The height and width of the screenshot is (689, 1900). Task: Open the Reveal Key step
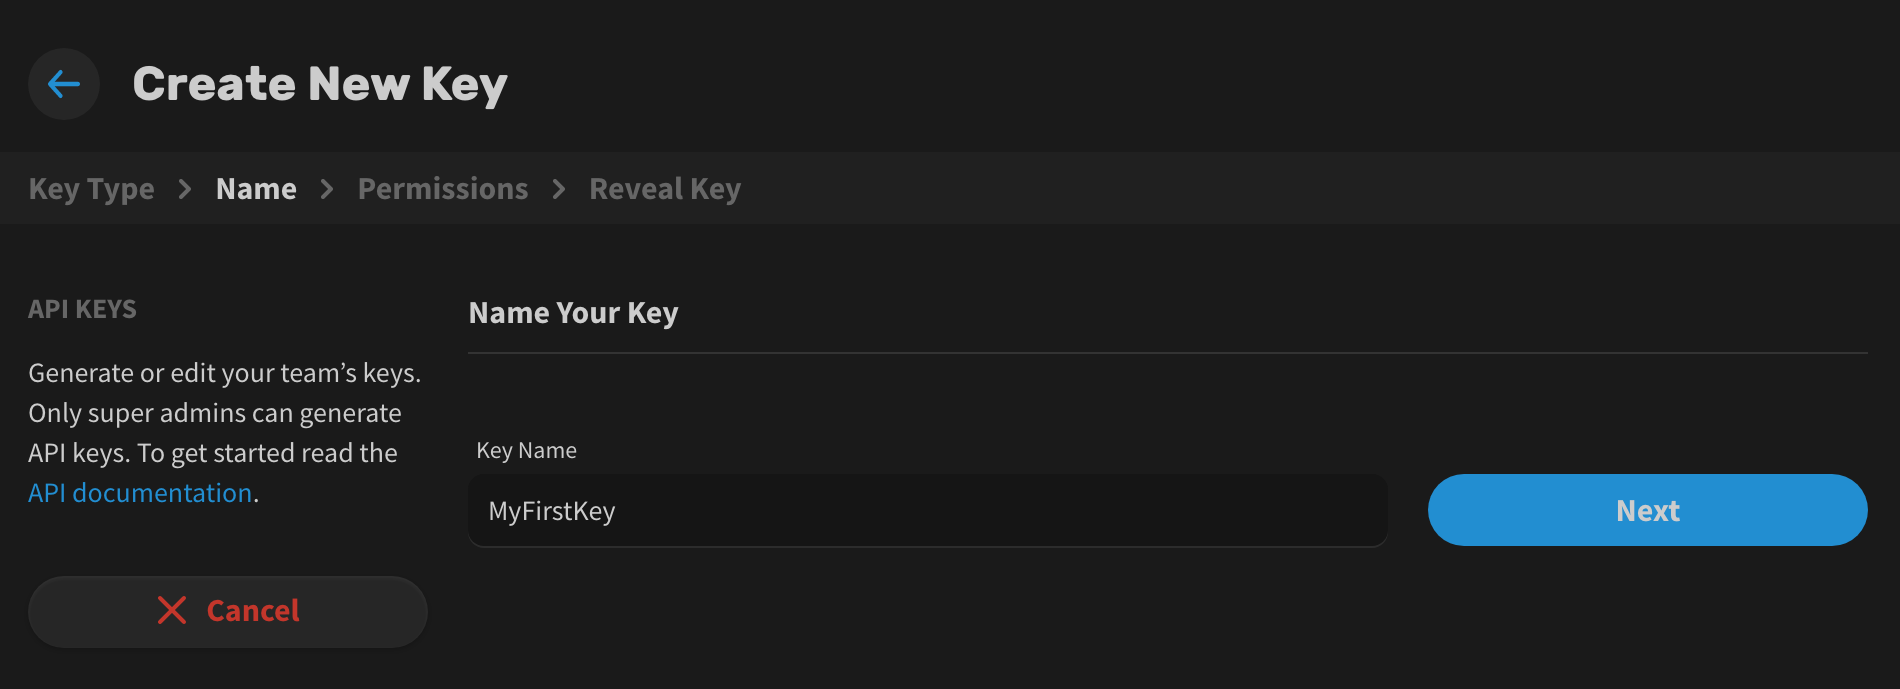point(665,189)
